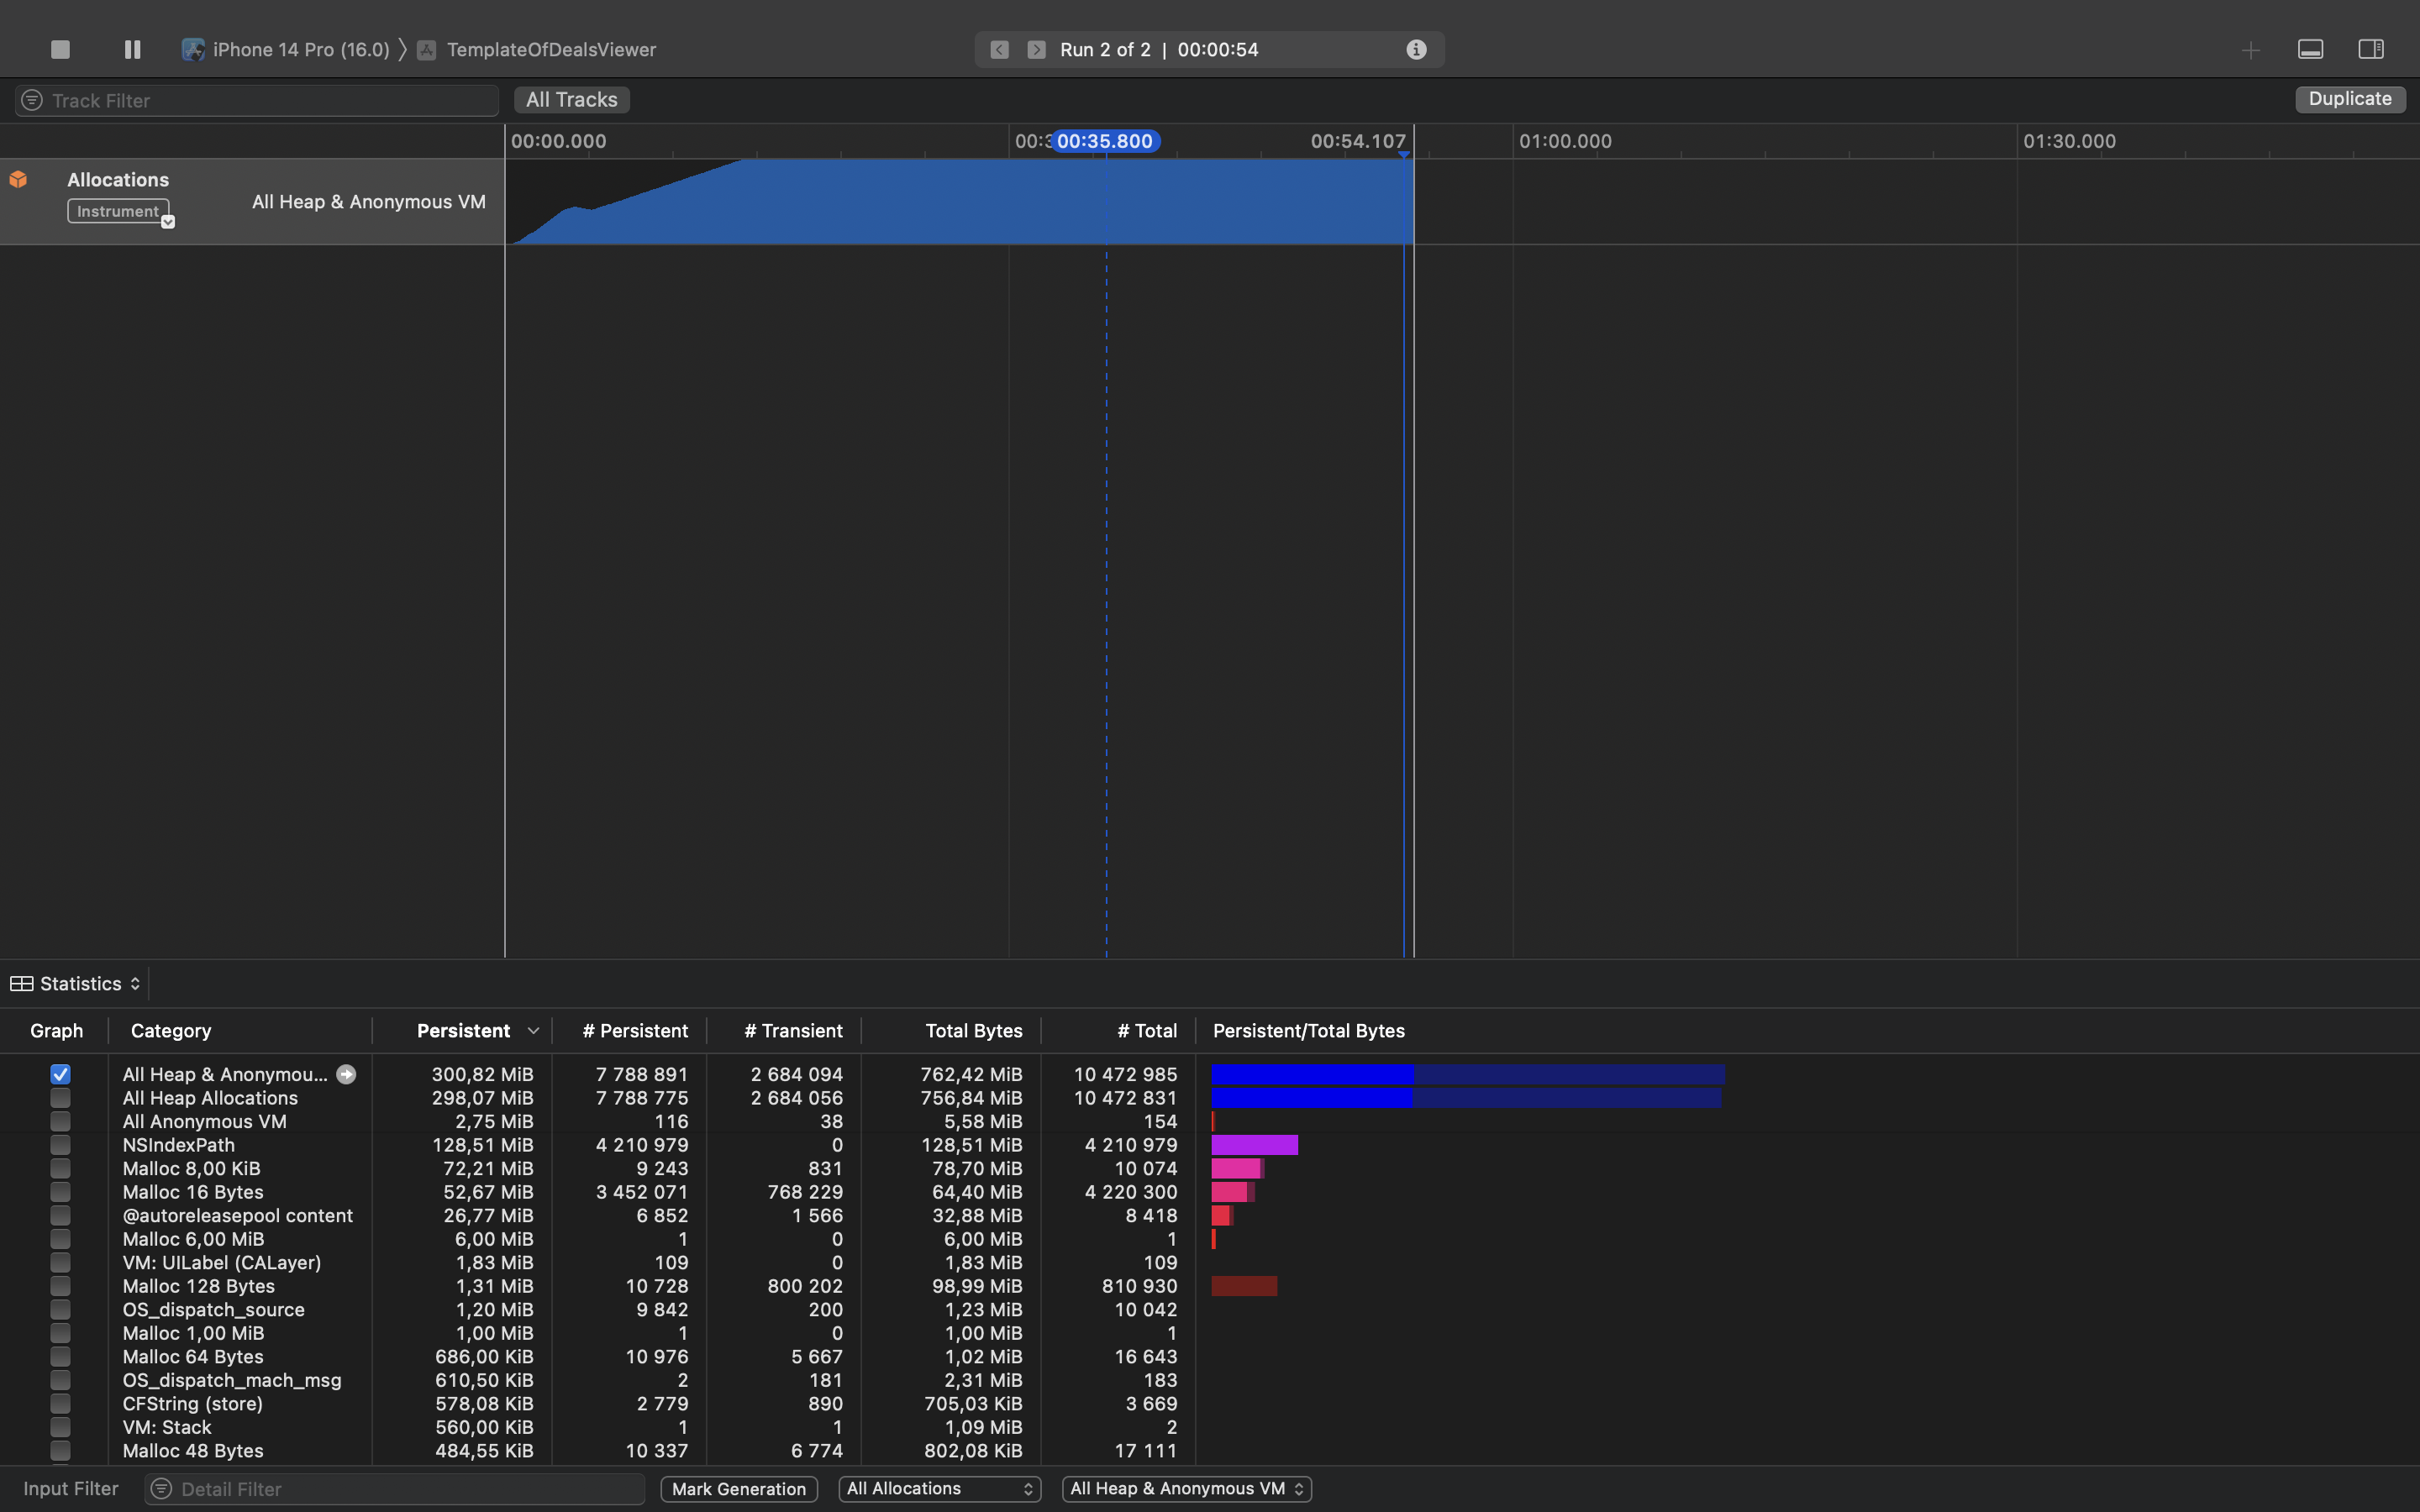
Task: Sort by Category column header
Action: pos(239,1030)
